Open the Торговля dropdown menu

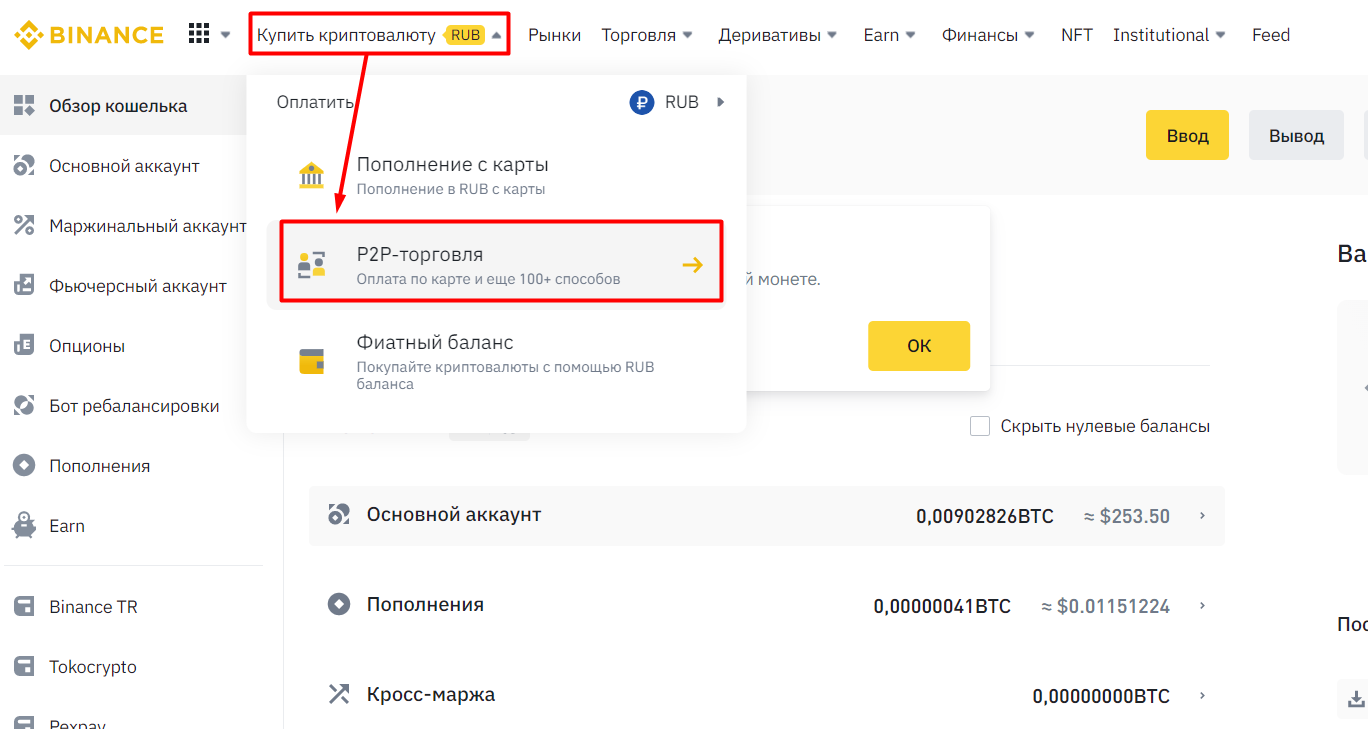(x=647, y=35)
